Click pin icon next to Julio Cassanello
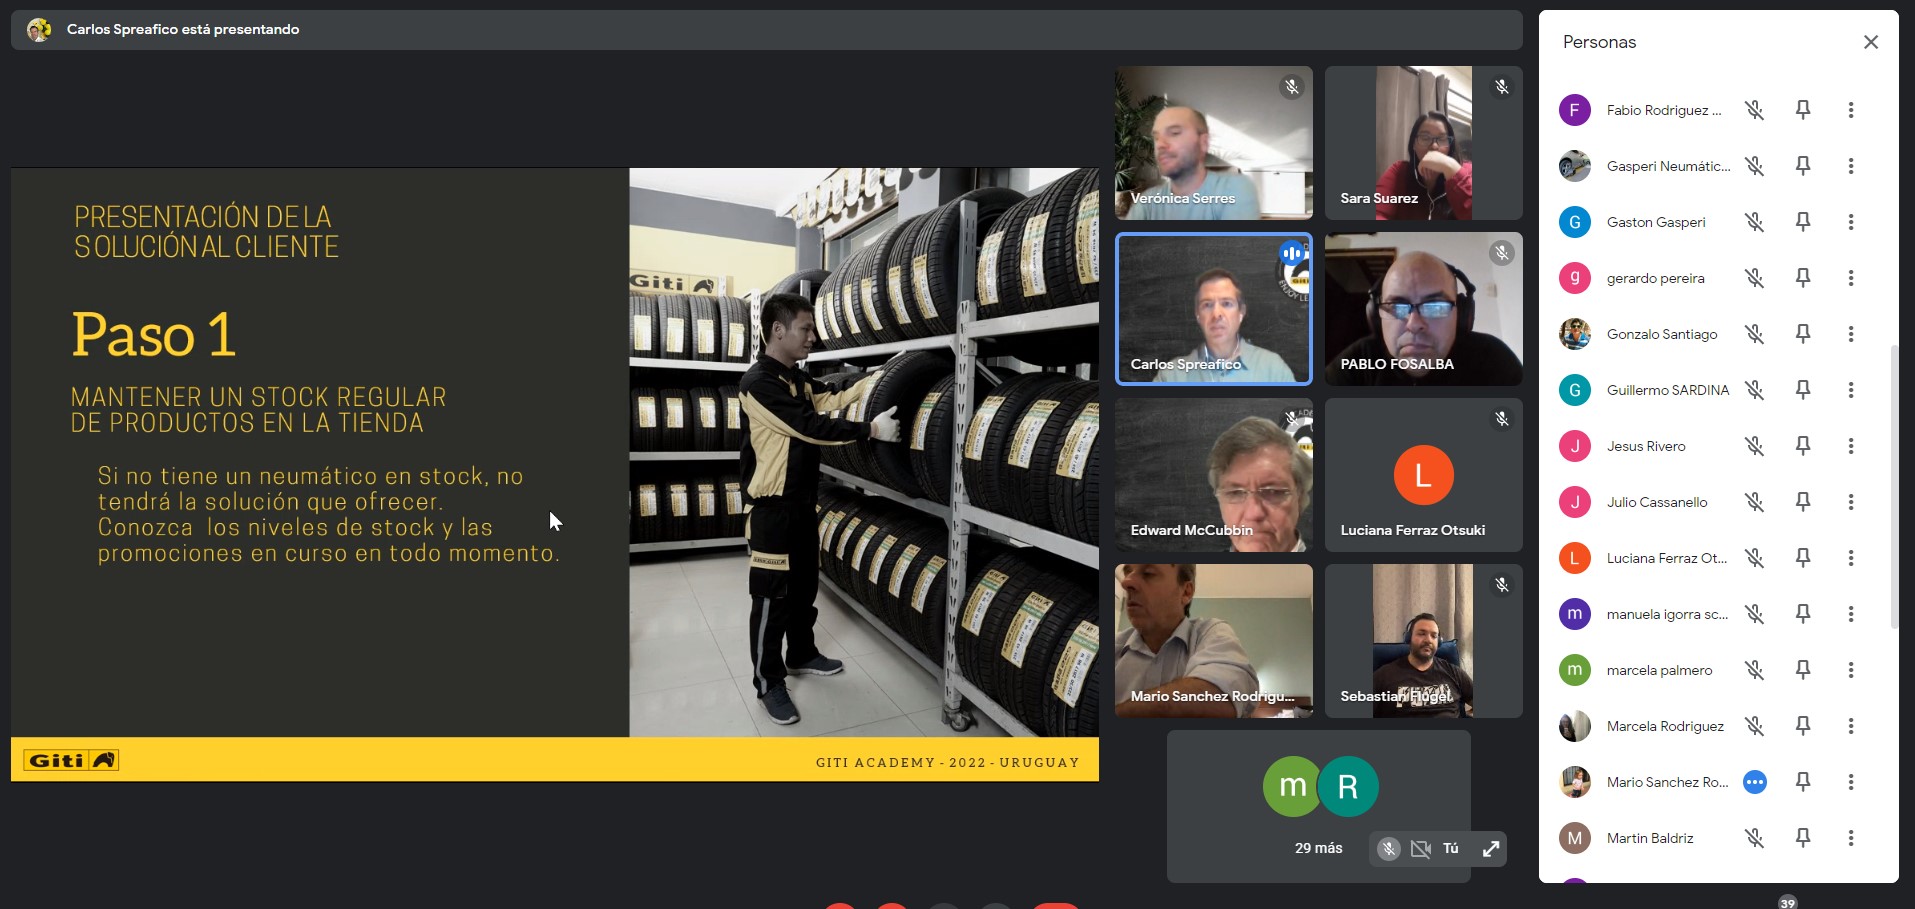Image resolution: width=1915 pixels, height=909 pixels. click(x=1802, y=502)
